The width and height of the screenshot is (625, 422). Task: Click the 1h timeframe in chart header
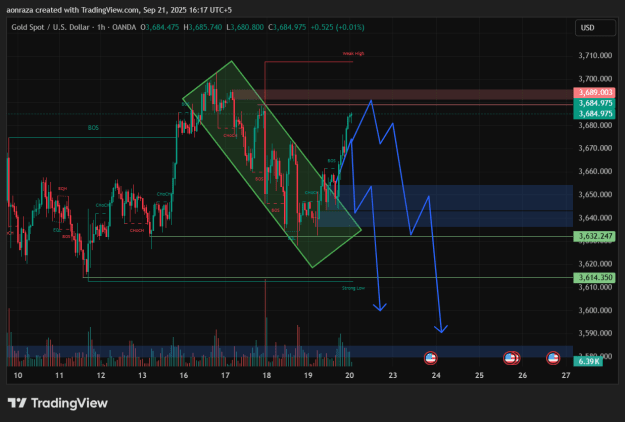click(101, 27)
